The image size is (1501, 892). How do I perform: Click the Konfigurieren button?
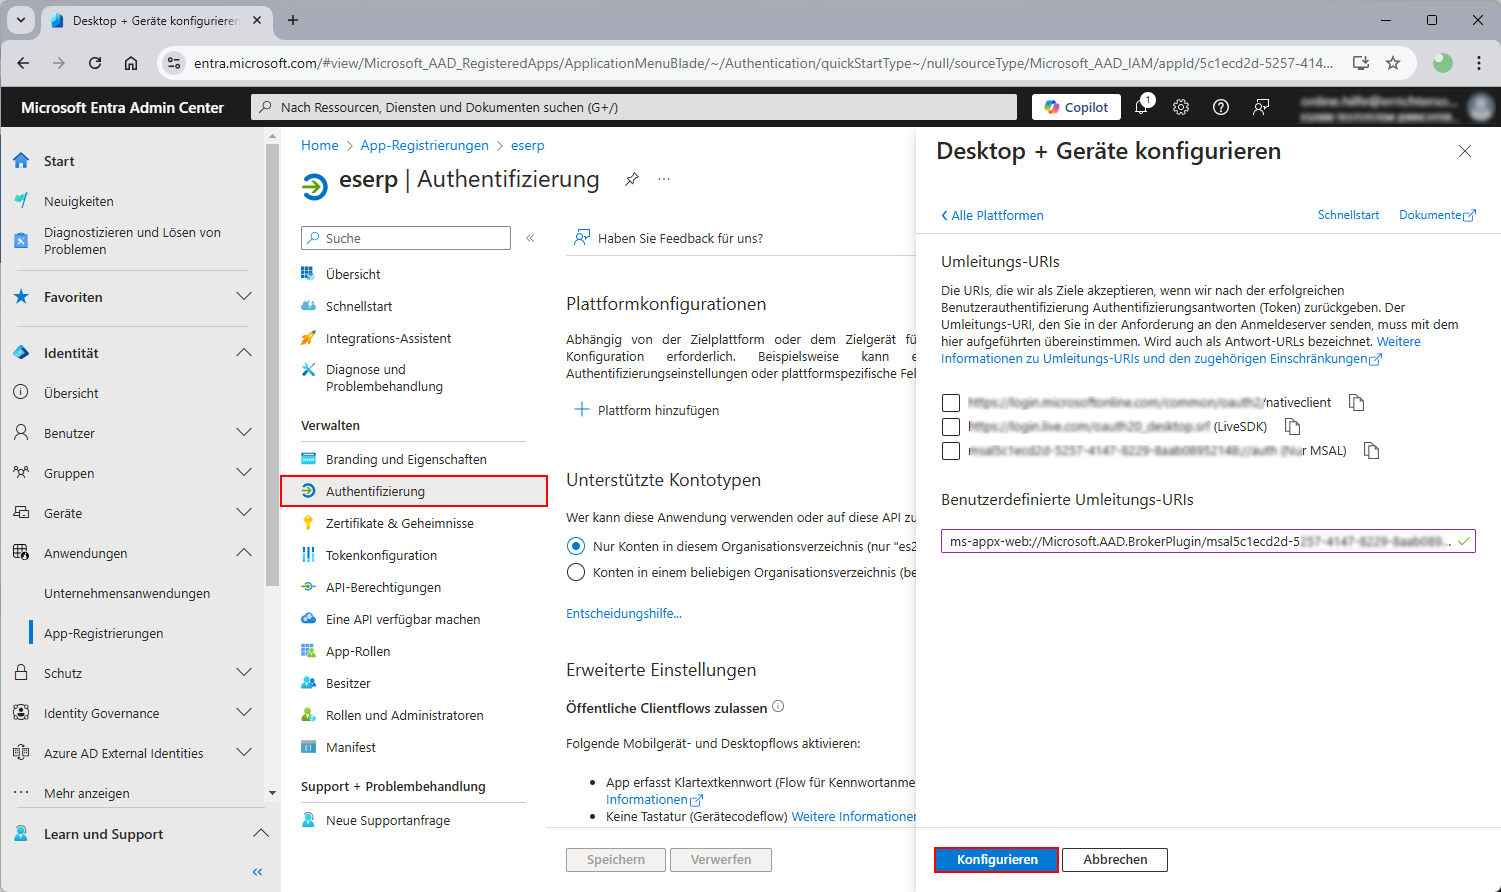(997, 860)
